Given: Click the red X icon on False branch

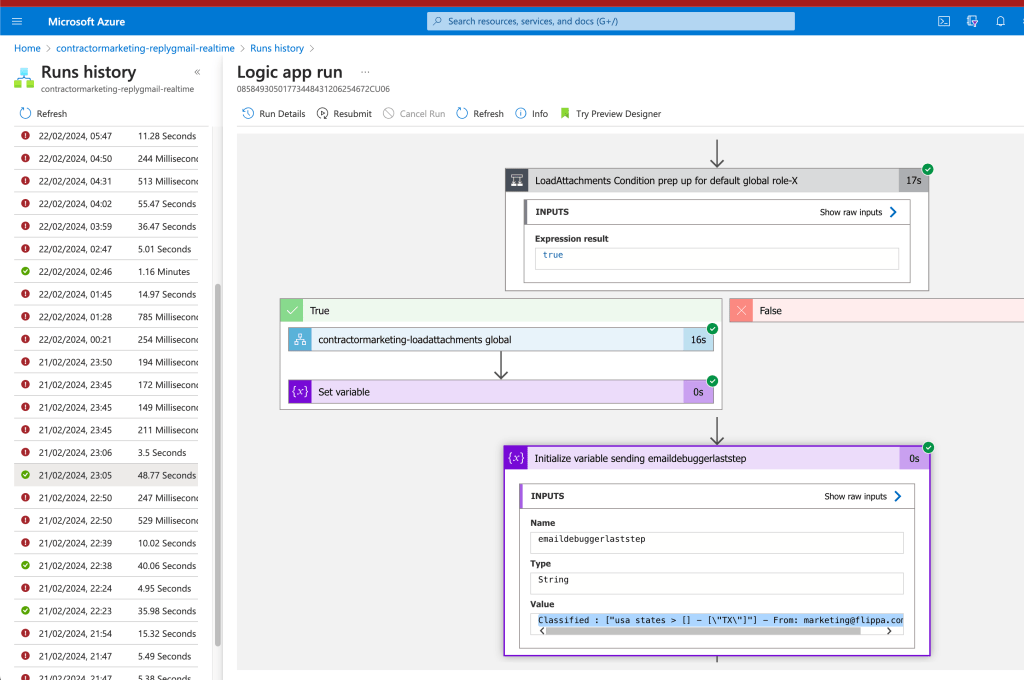Looking at the screenshot, I should coord(741,310).
